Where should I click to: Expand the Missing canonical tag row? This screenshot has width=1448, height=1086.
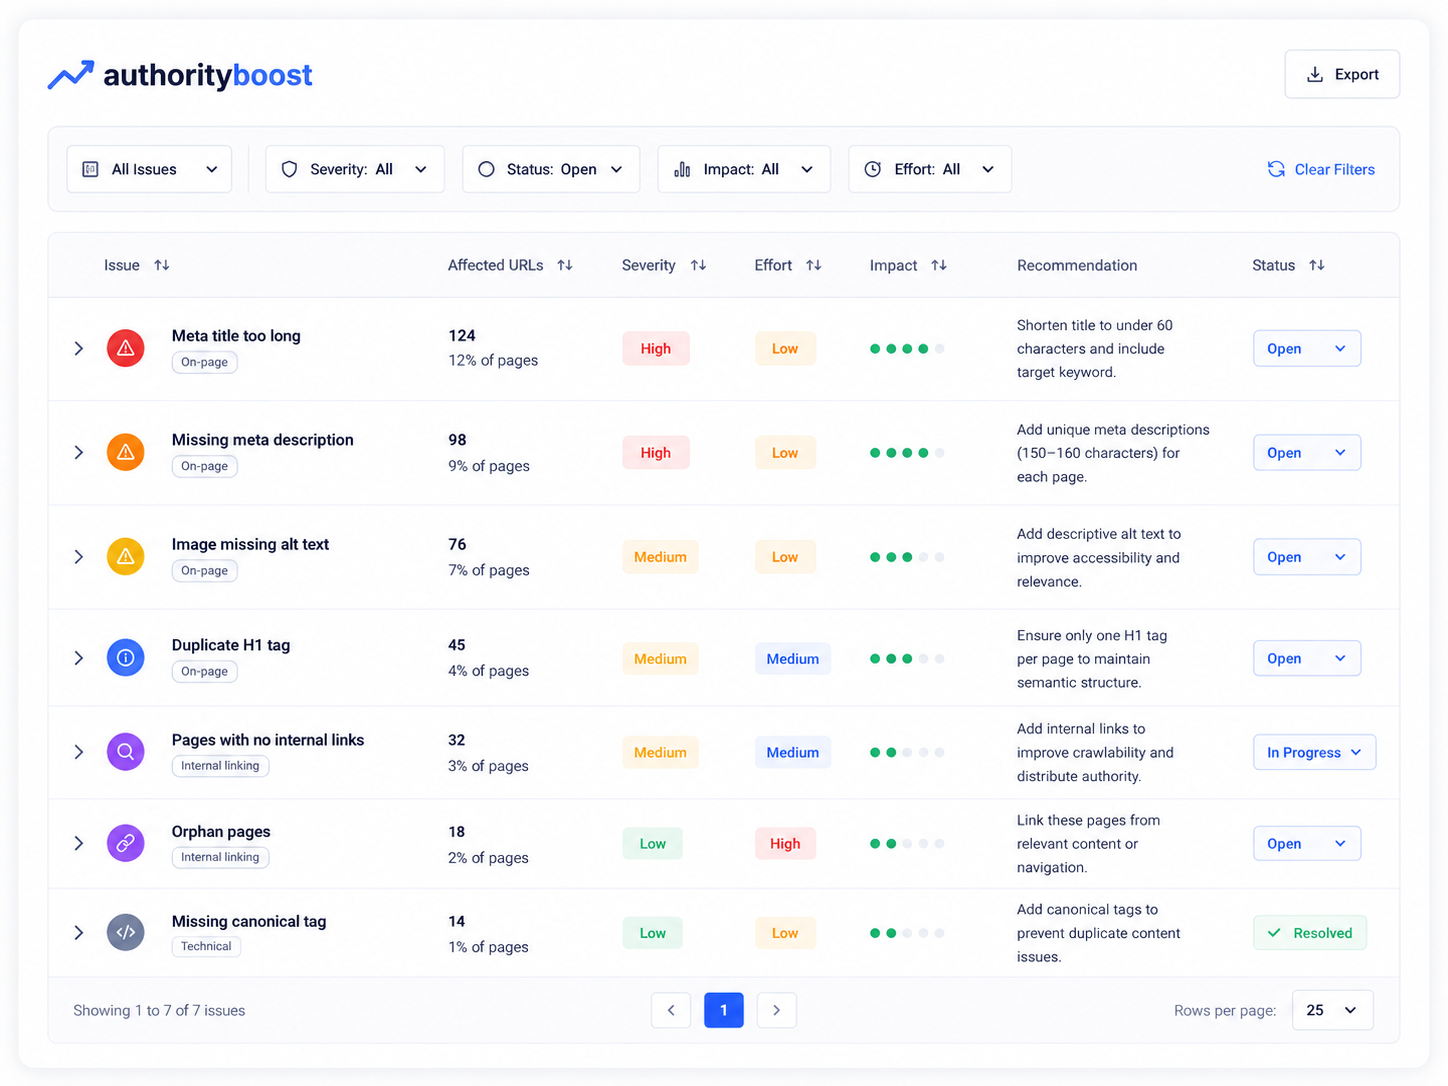(x=79, y=932)
